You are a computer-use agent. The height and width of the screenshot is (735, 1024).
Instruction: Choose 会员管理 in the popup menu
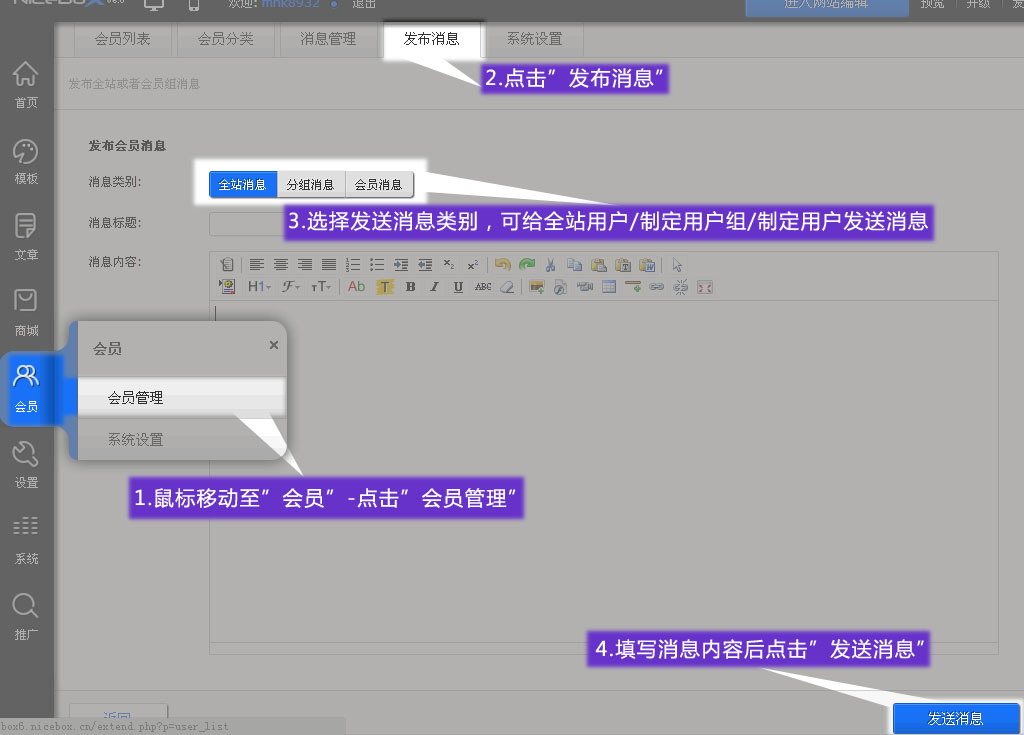pos(136,398)
